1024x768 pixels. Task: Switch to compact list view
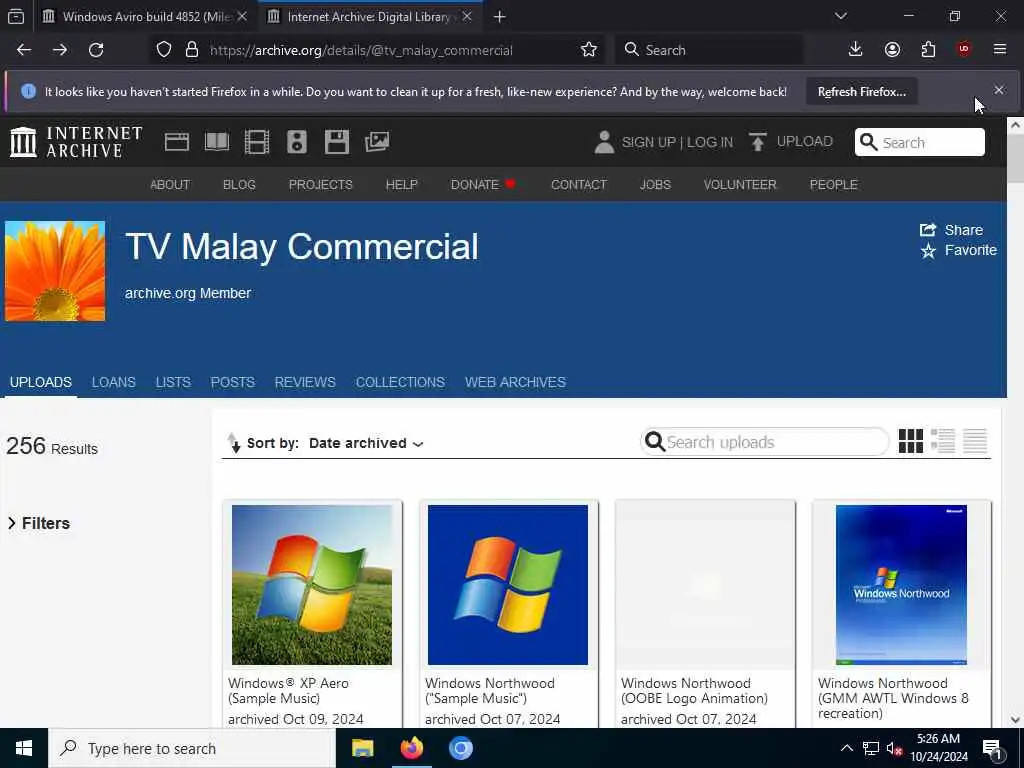pyautogui.click(x=975, y=441)
